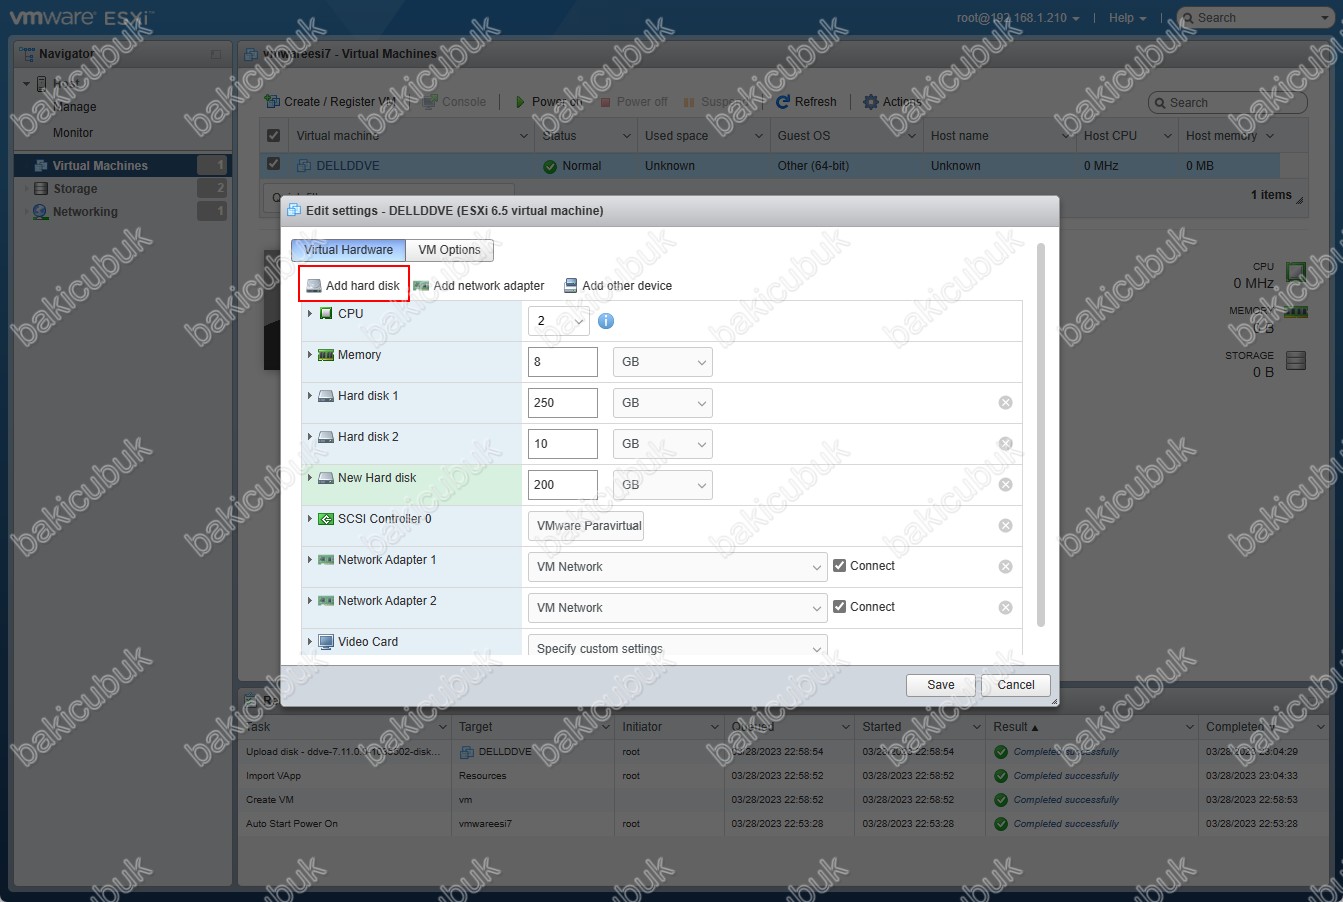
Task: Click Add other device icon
Action: [x=571, y=285]
